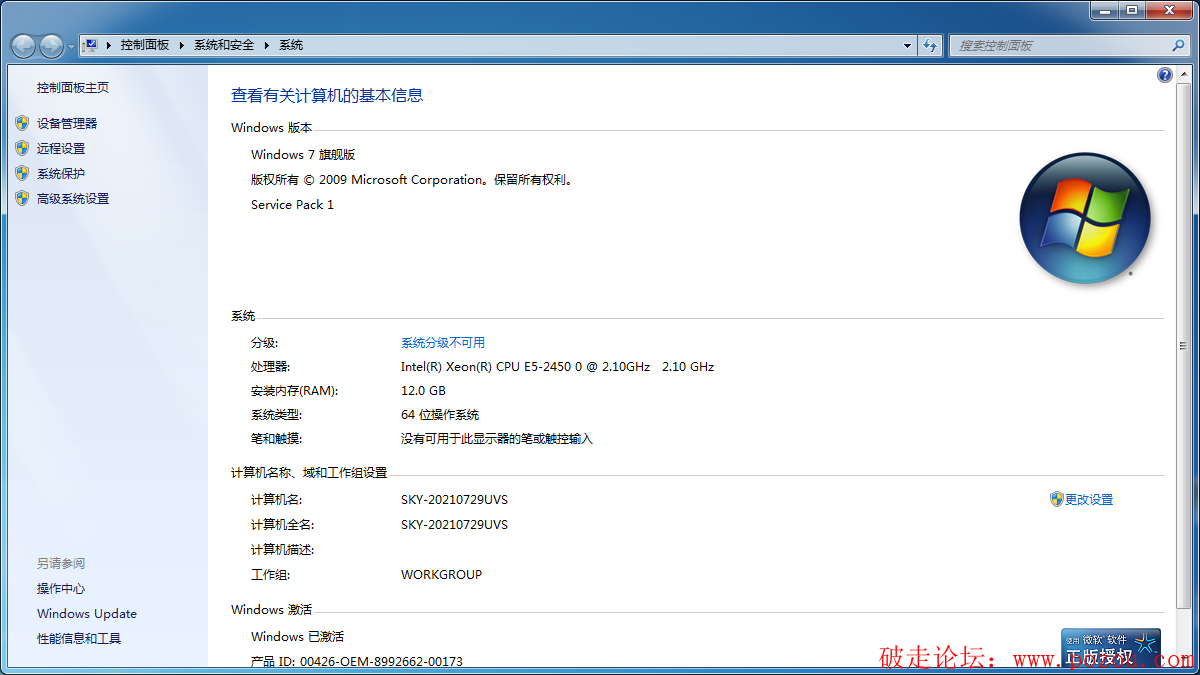This screenshot has width=1200, height=675.
Task: Open 性能信息和工具 link
Action: coord(79,639)
